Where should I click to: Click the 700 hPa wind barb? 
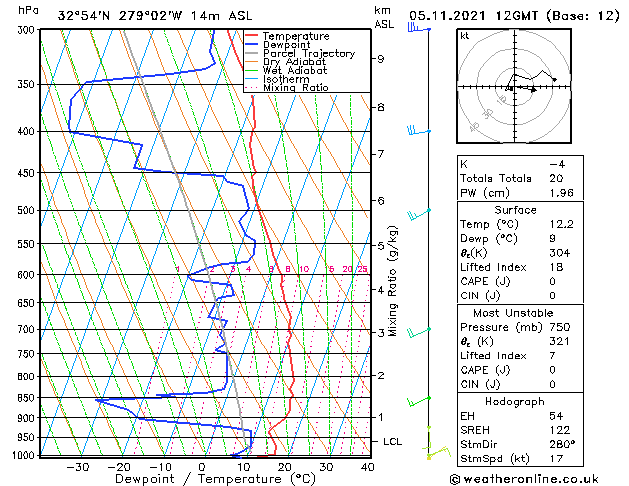click(418, 332)
